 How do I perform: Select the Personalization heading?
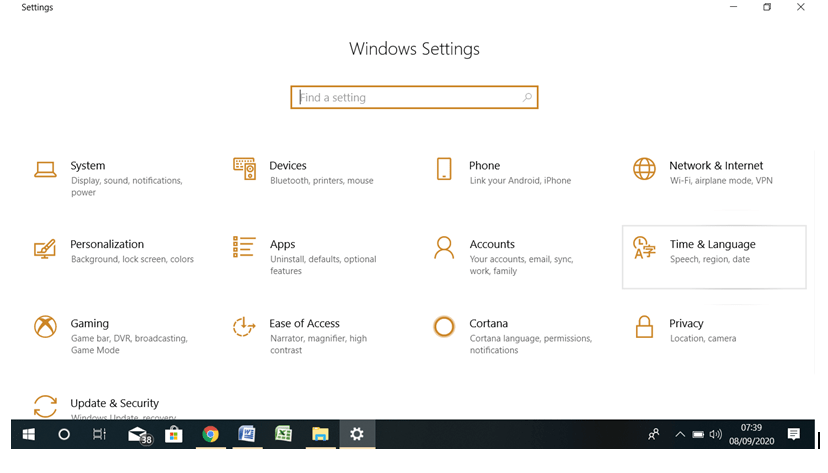tap(107, 244)
